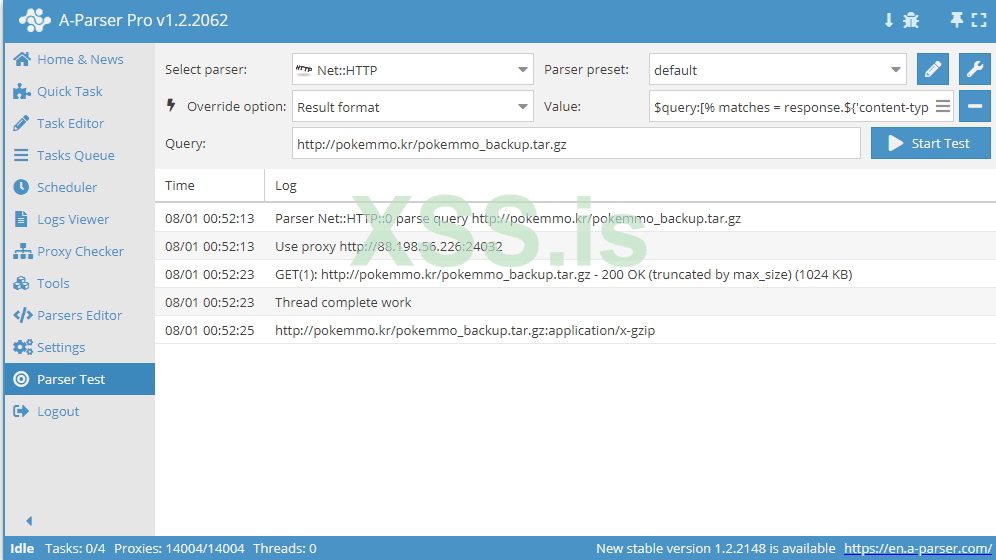Viewport: 996px width, 560px height.
Task: Click the Proxy Checker network icon
Action: pos(22,251)
